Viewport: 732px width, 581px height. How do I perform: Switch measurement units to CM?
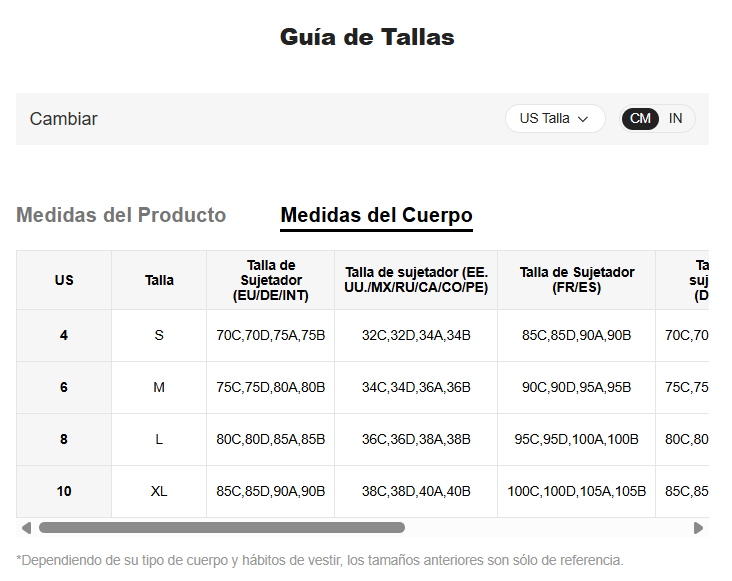640,118
